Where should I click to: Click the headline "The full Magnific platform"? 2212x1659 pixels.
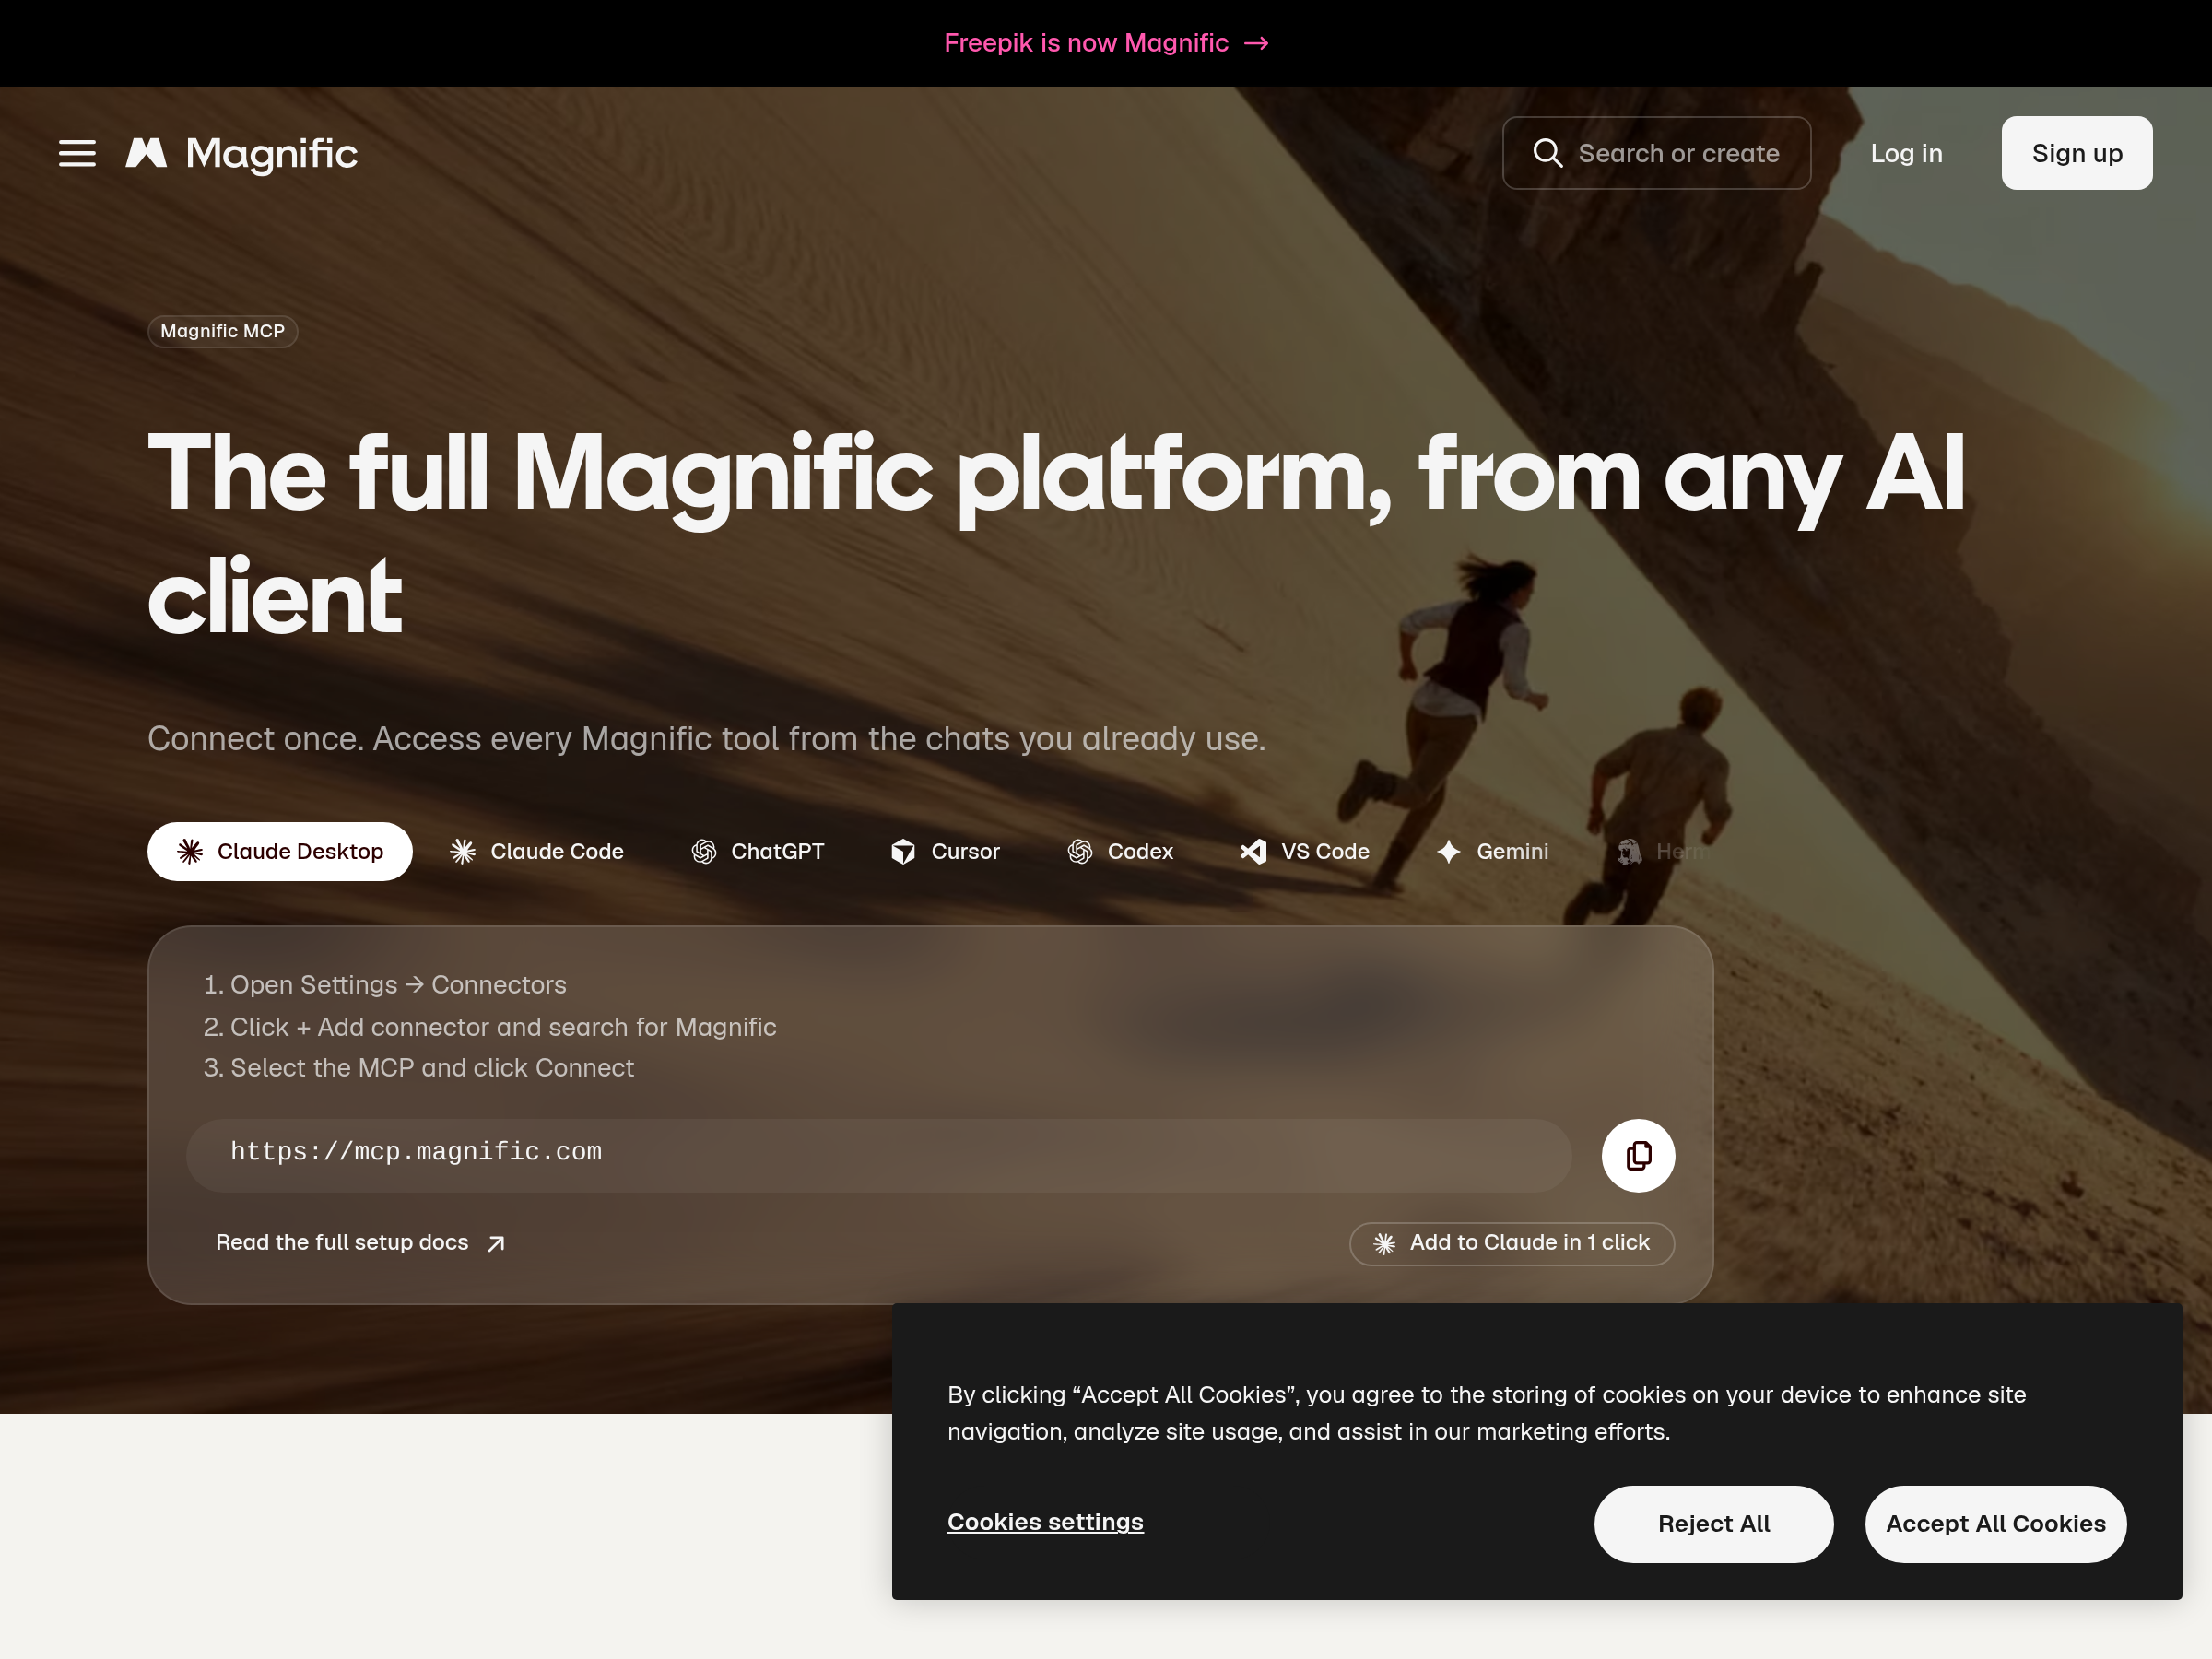(x=1056, y=534)
